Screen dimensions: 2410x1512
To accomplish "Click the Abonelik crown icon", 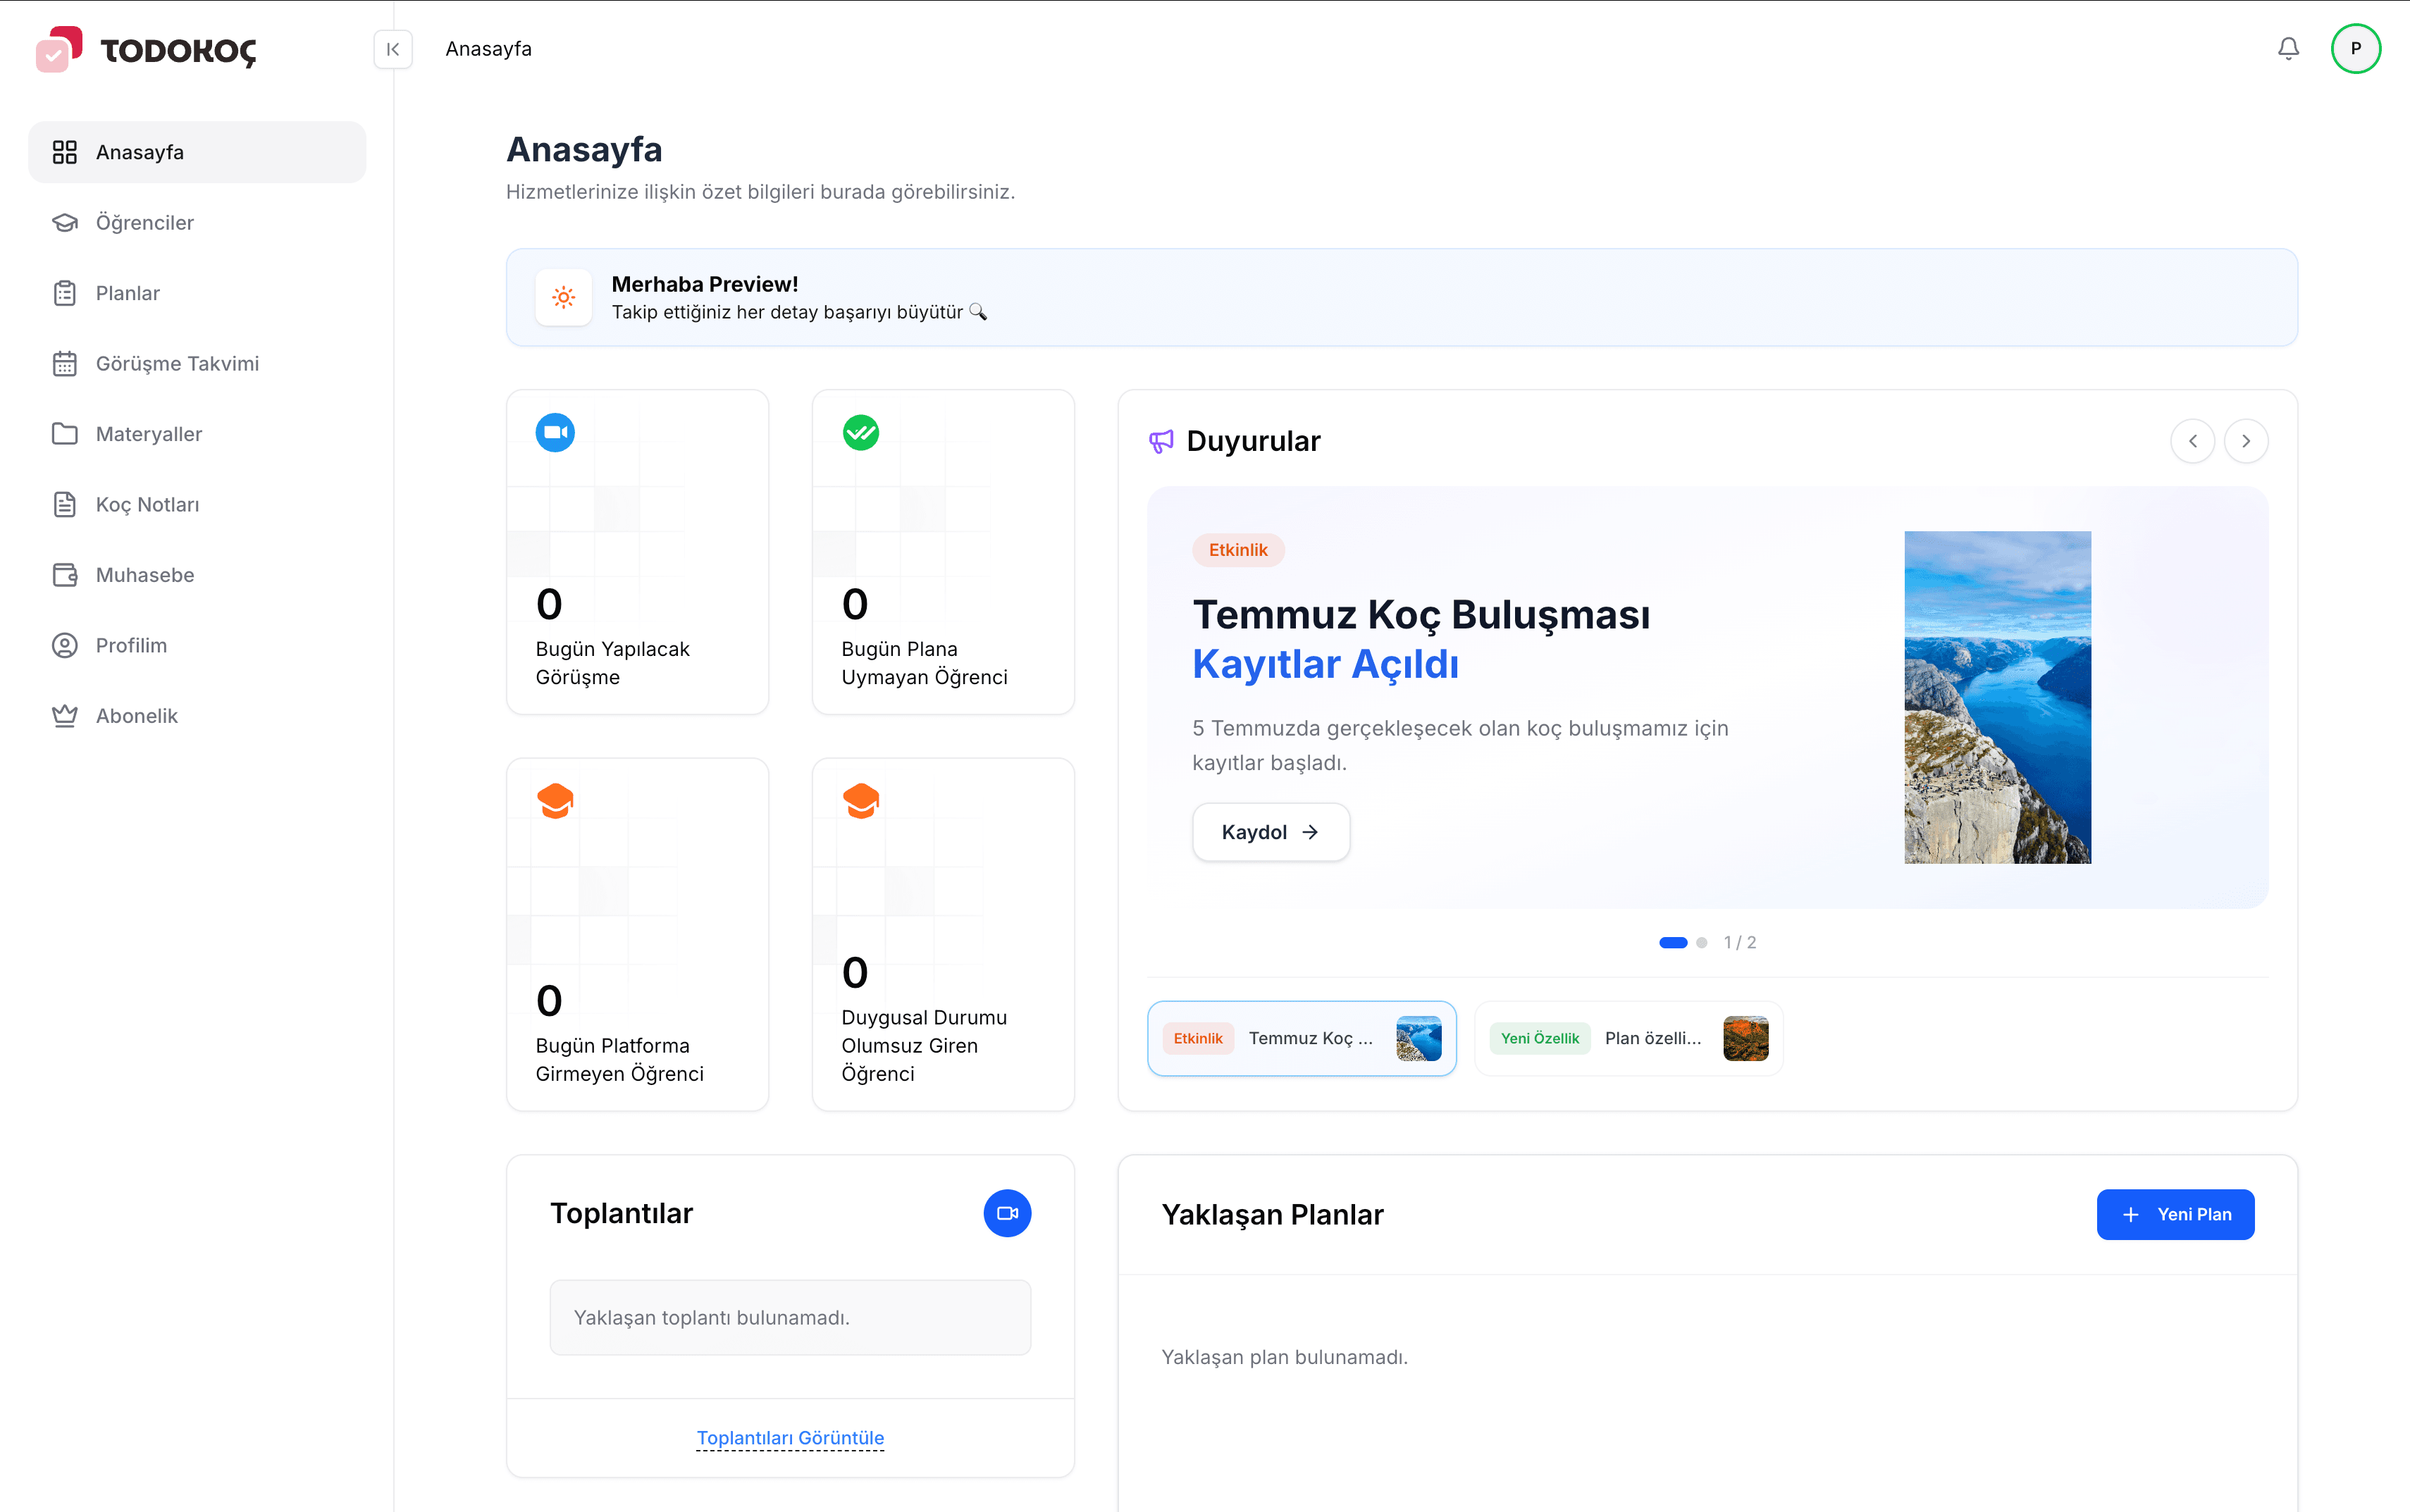I will [65, 716].
